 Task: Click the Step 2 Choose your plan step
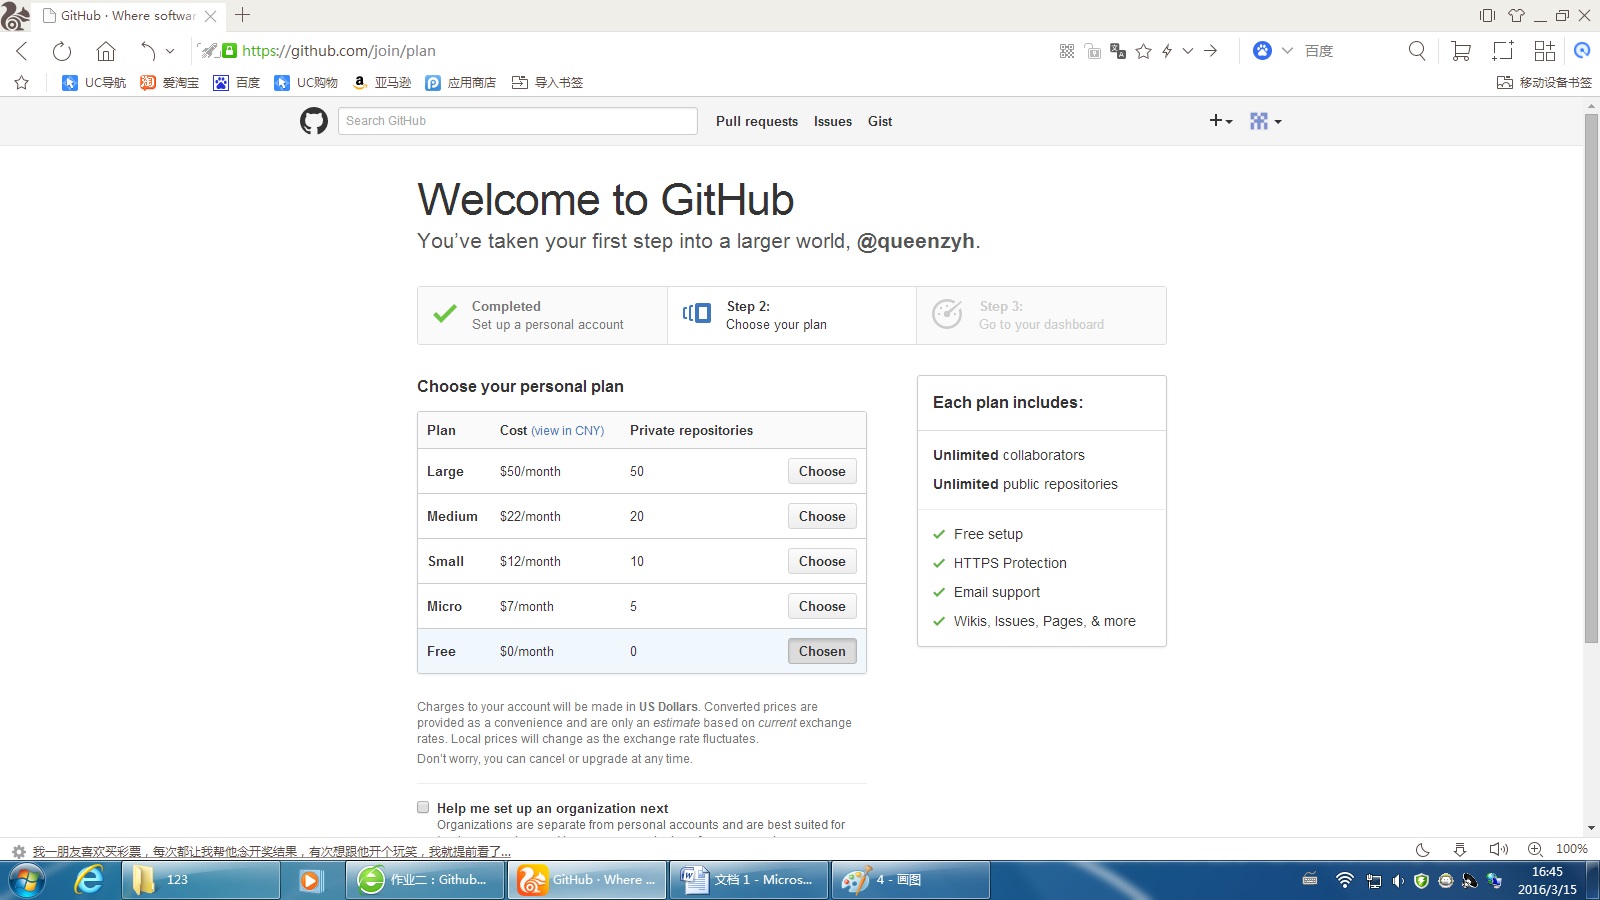point(792,316)
